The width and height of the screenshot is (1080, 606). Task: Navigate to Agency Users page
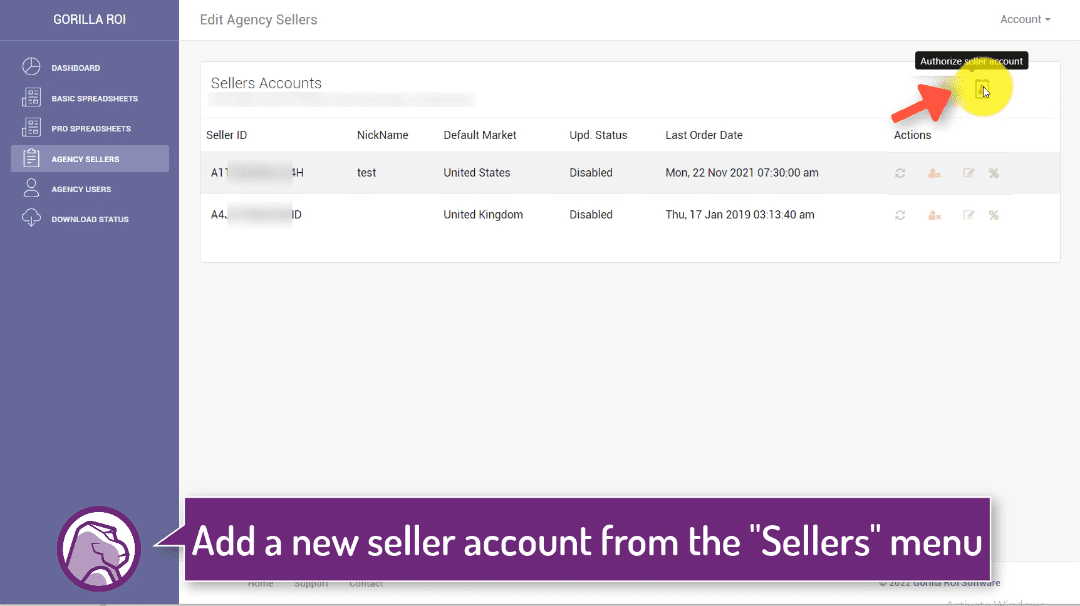coord(81,189)
